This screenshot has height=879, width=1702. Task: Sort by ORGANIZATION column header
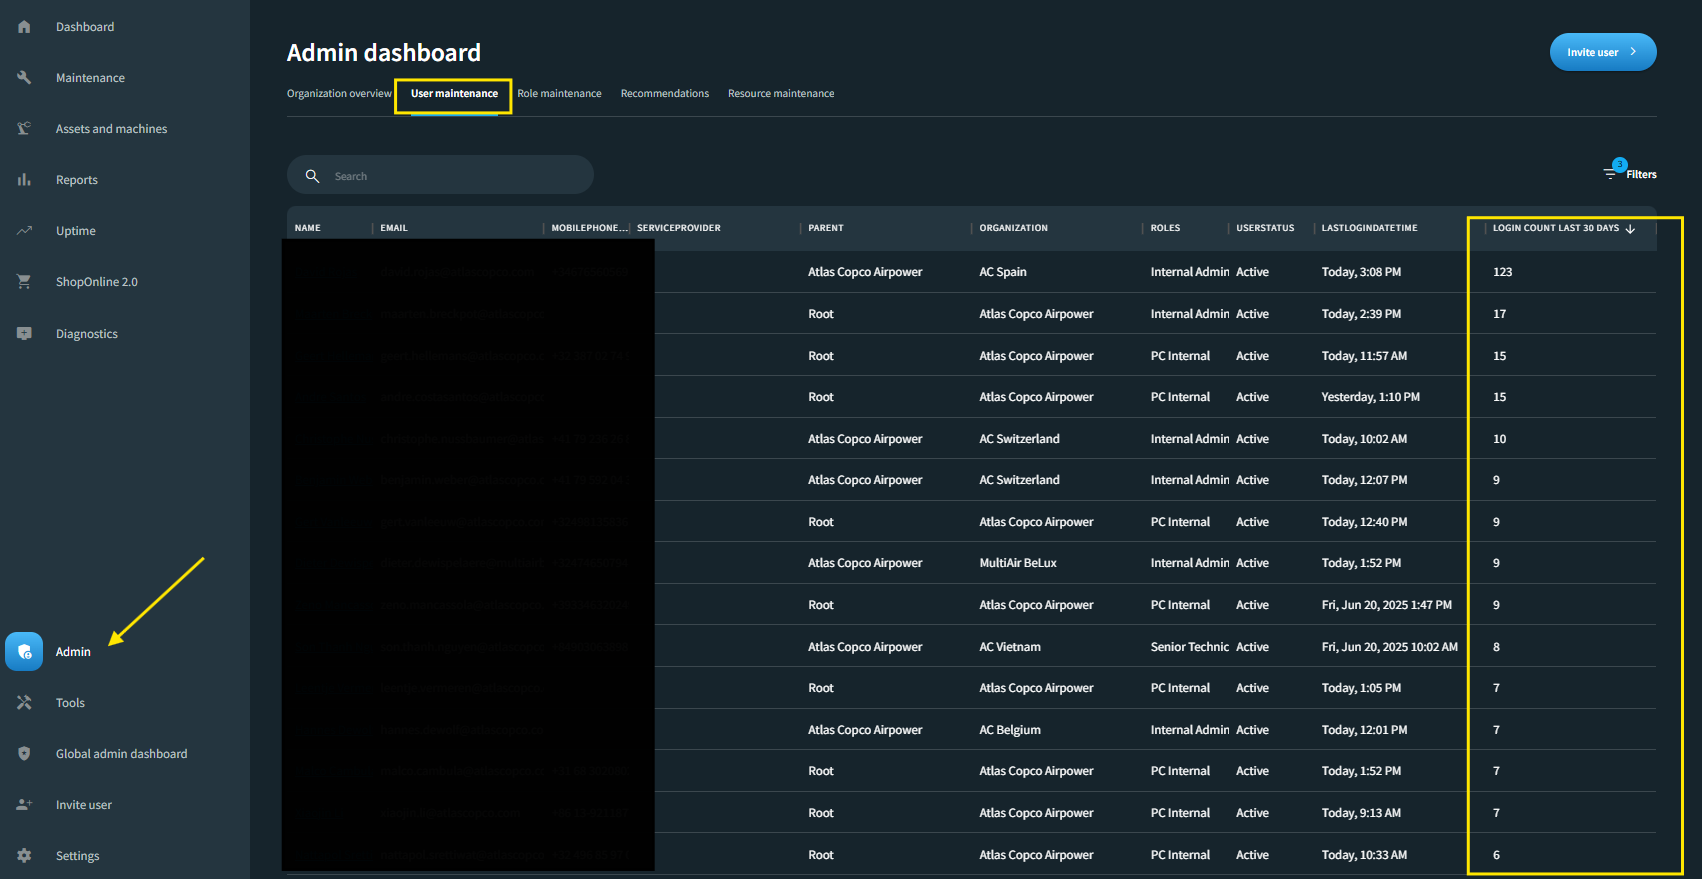click(x=1014, y=228)
